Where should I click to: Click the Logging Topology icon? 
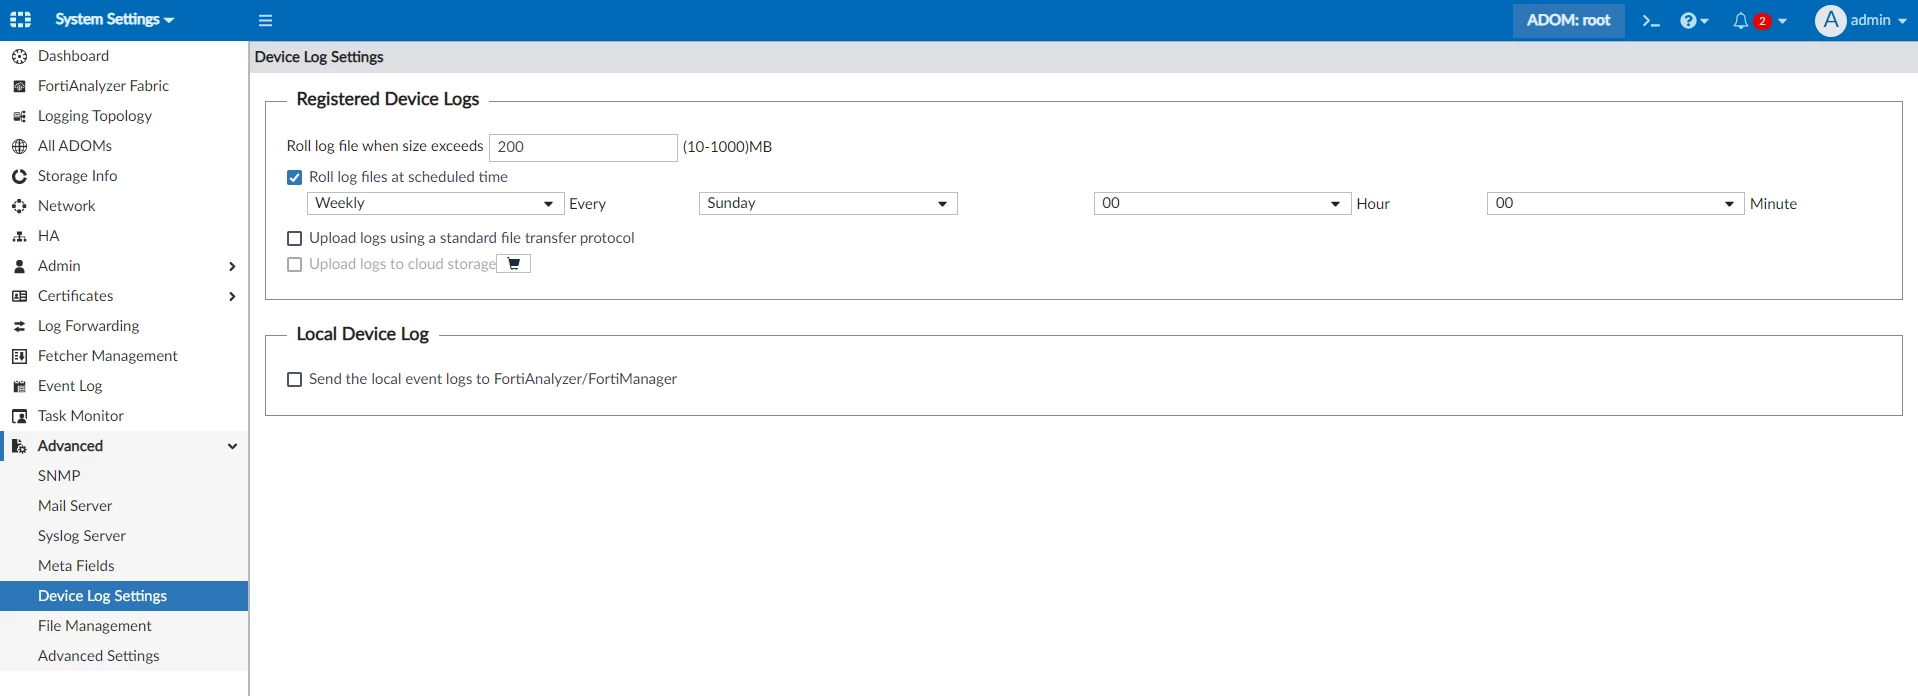[x=19, y=116]
